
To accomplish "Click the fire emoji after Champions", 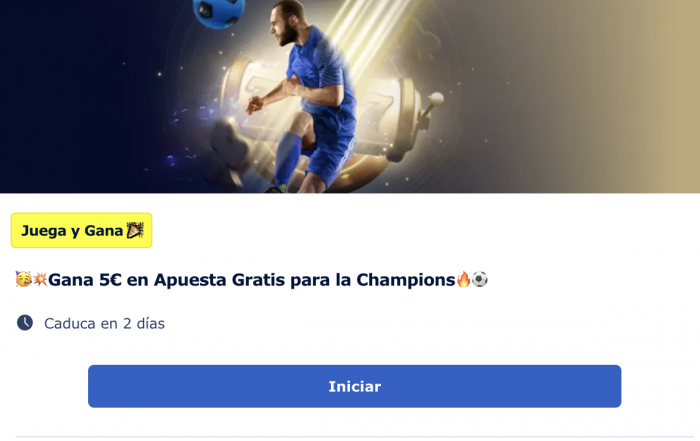I will 463,279.
